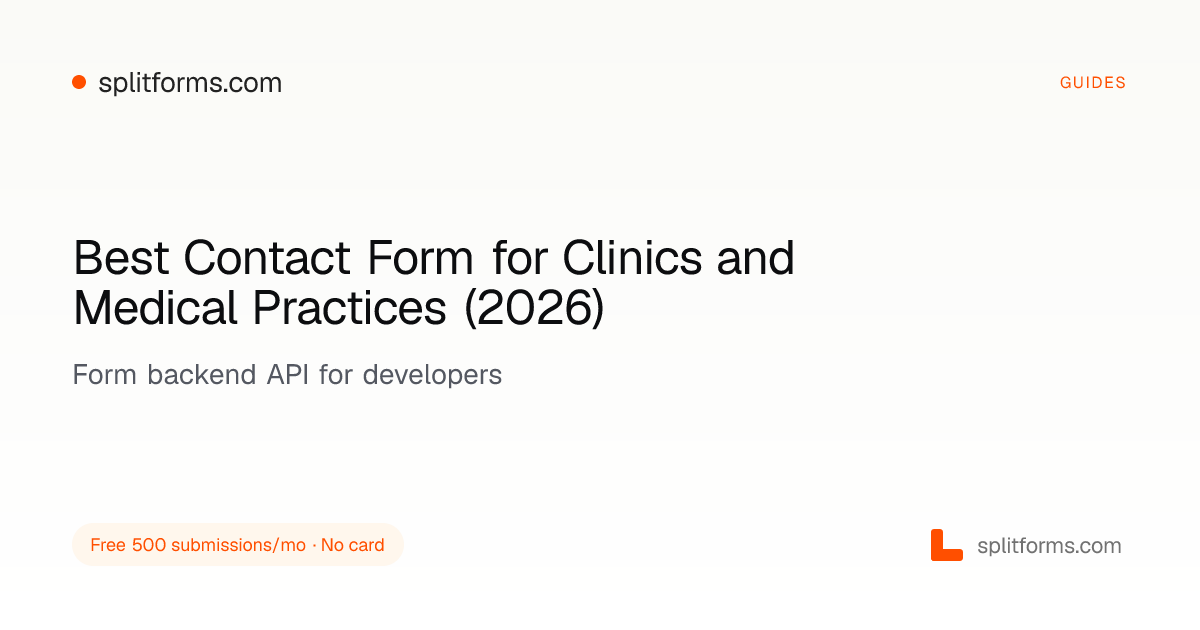1200x630 pixels.
Task: Click the orange dot beside splitforms.com
Action: [x=79, y=83]
